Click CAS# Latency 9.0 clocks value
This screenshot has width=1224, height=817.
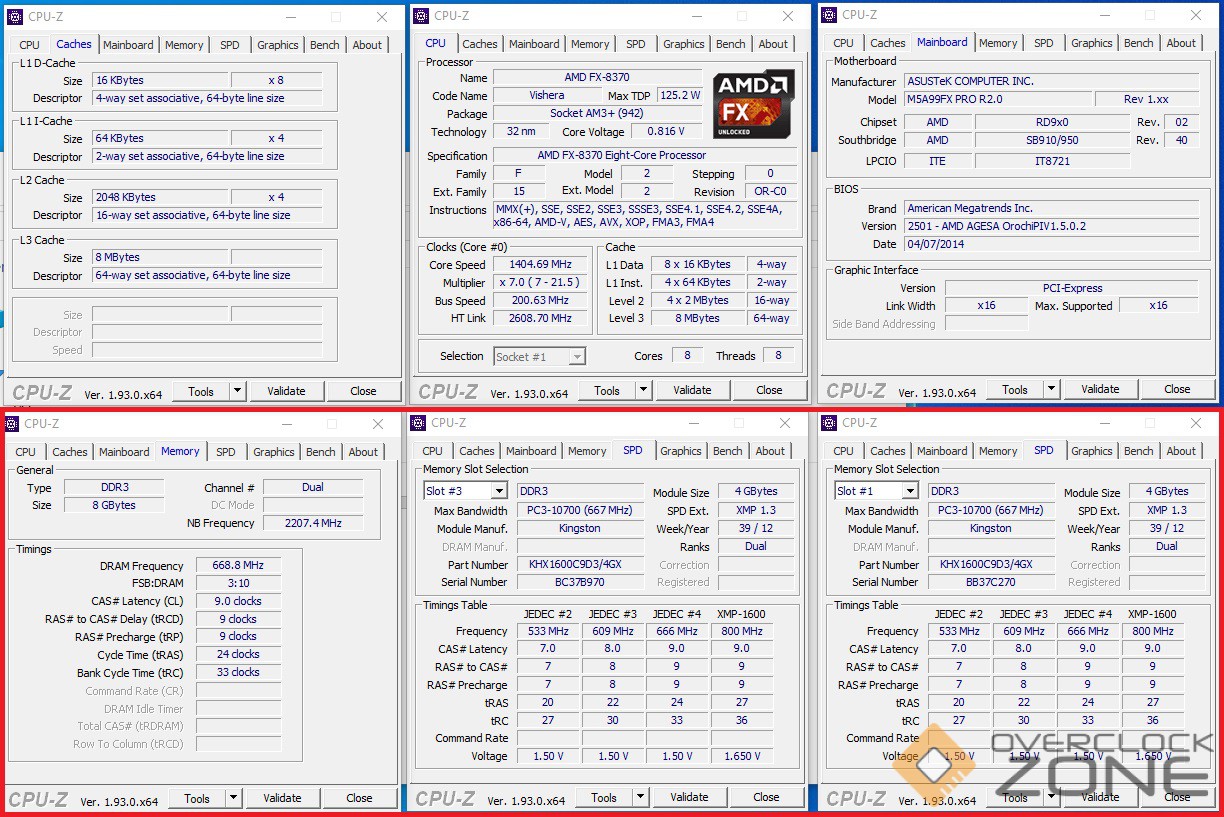click(238, 601)
